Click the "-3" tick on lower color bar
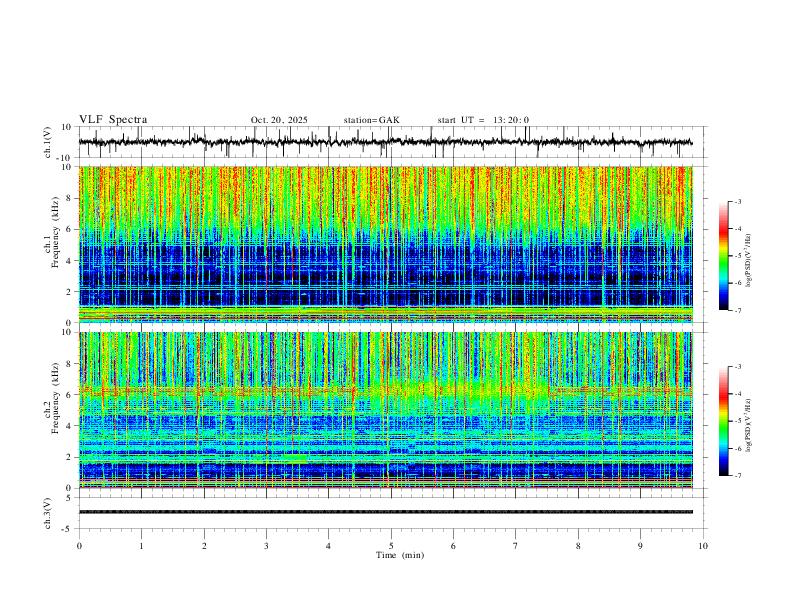The height and width of the screenshot is (612, 792). pos(738,367)
